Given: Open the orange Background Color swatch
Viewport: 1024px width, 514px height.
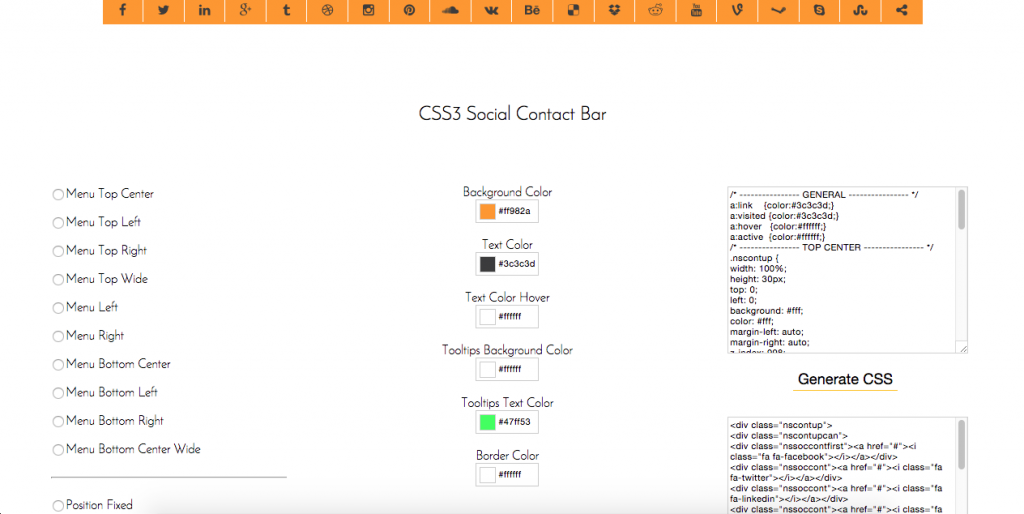Looking at the screenshot, I should [487, 212].
